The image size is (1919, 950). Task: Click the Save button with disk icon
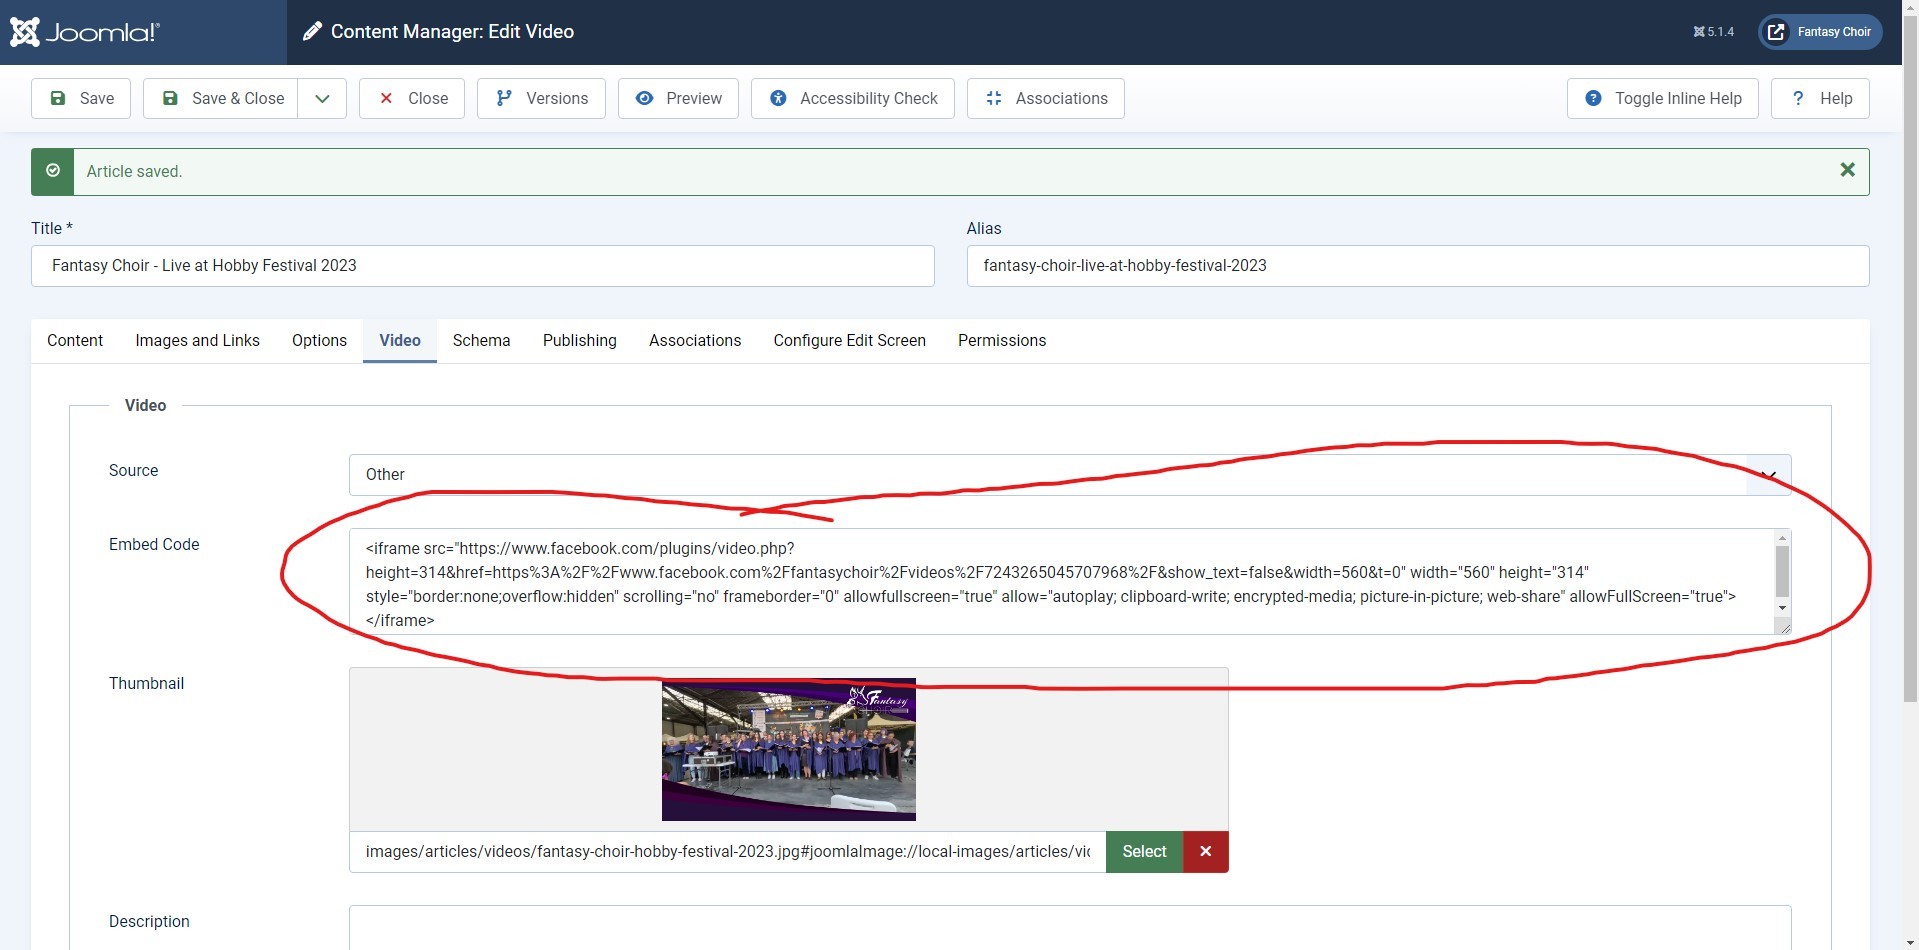coord(81,98)
